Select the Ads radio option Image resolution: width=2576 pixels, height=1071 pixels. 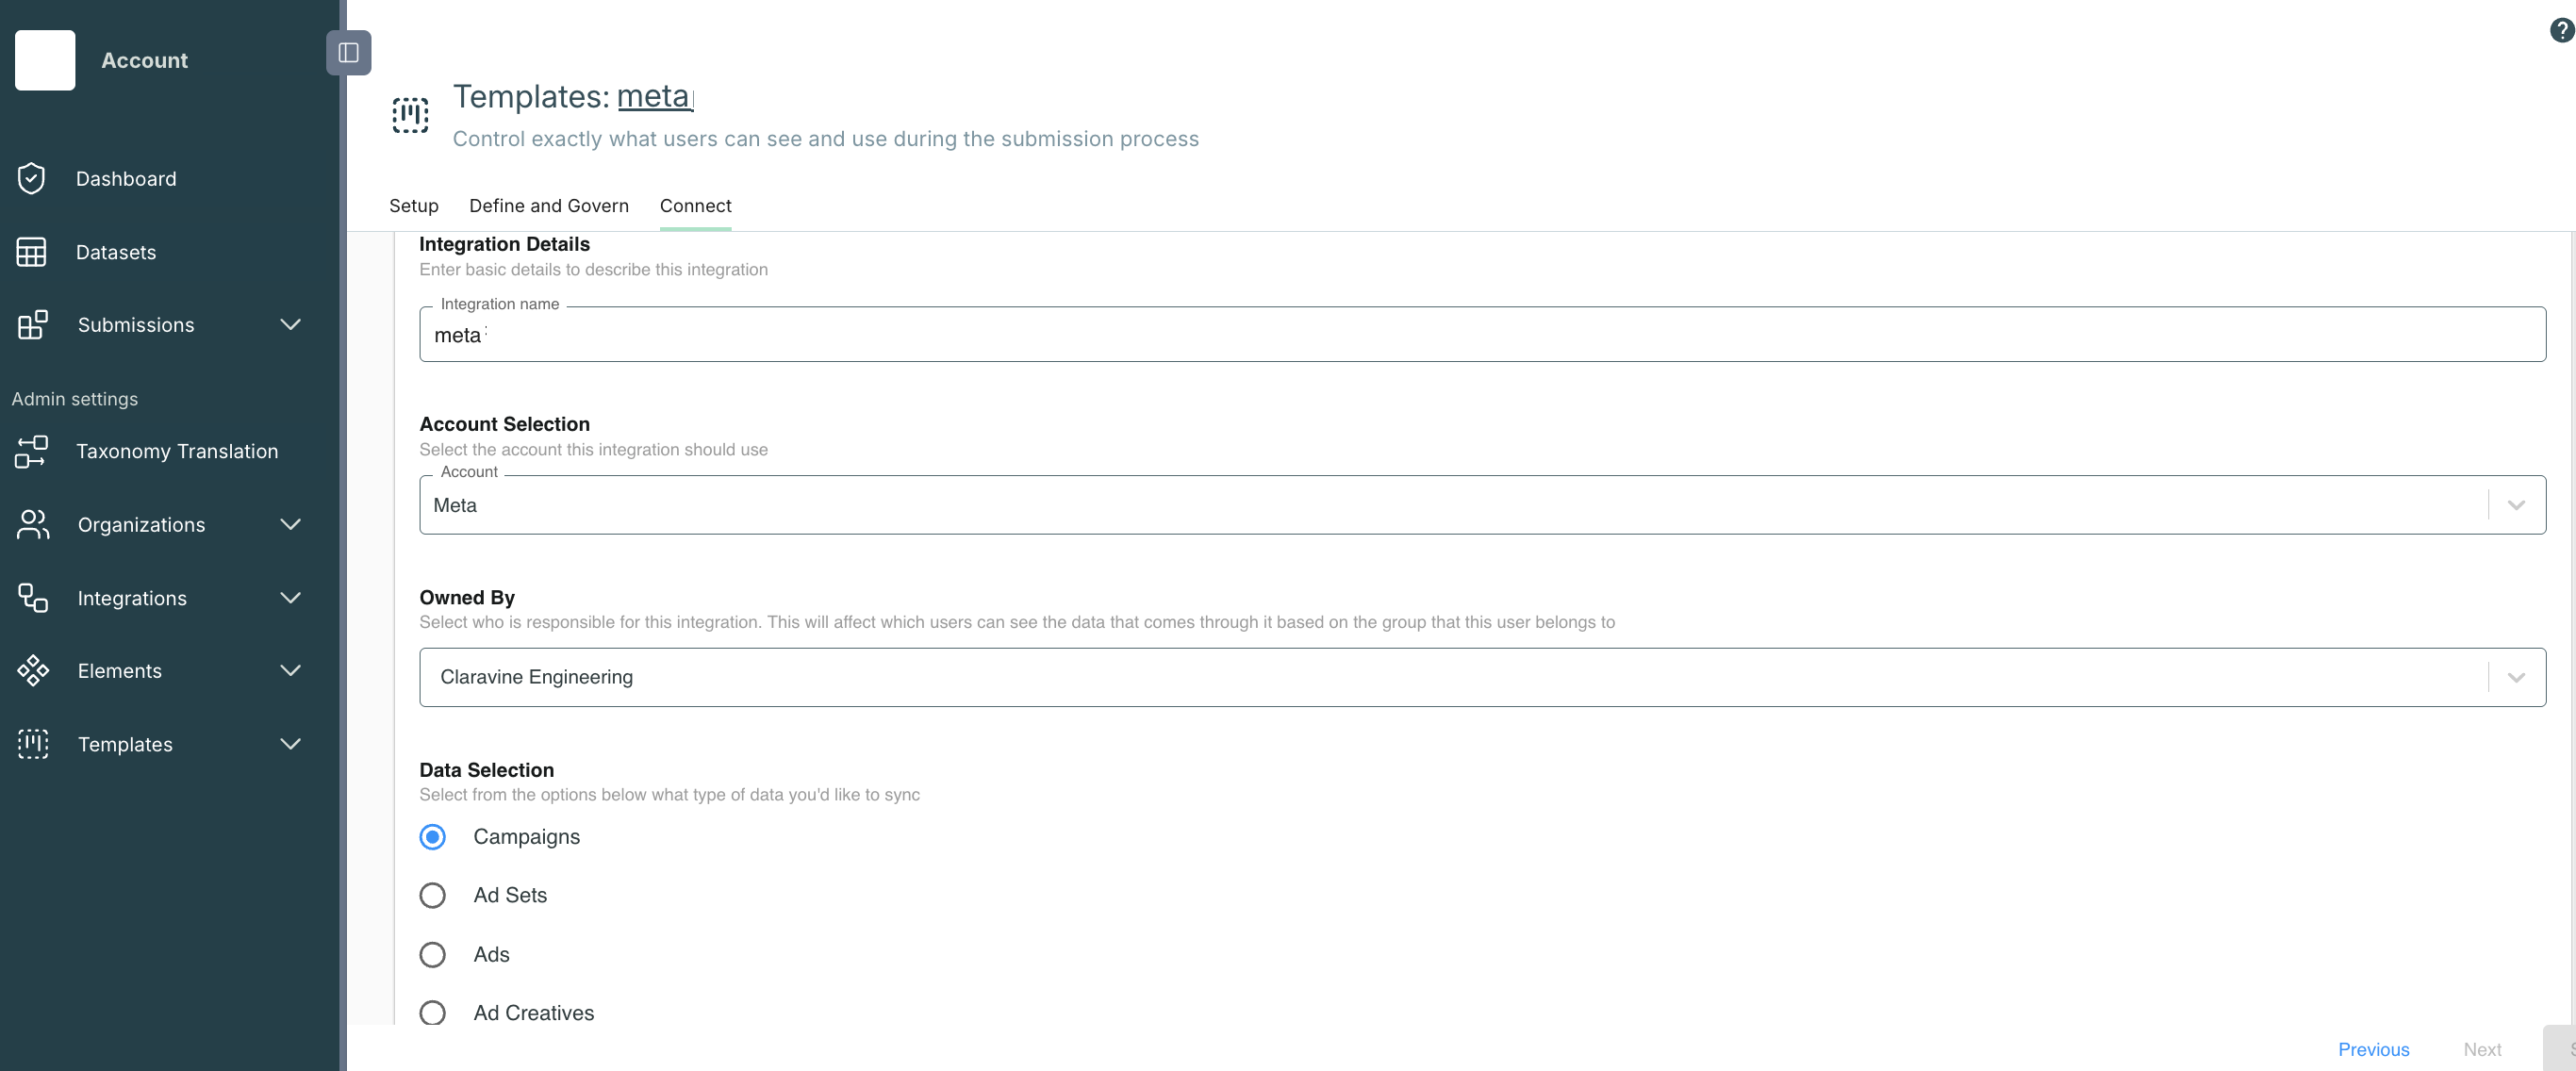432,954
